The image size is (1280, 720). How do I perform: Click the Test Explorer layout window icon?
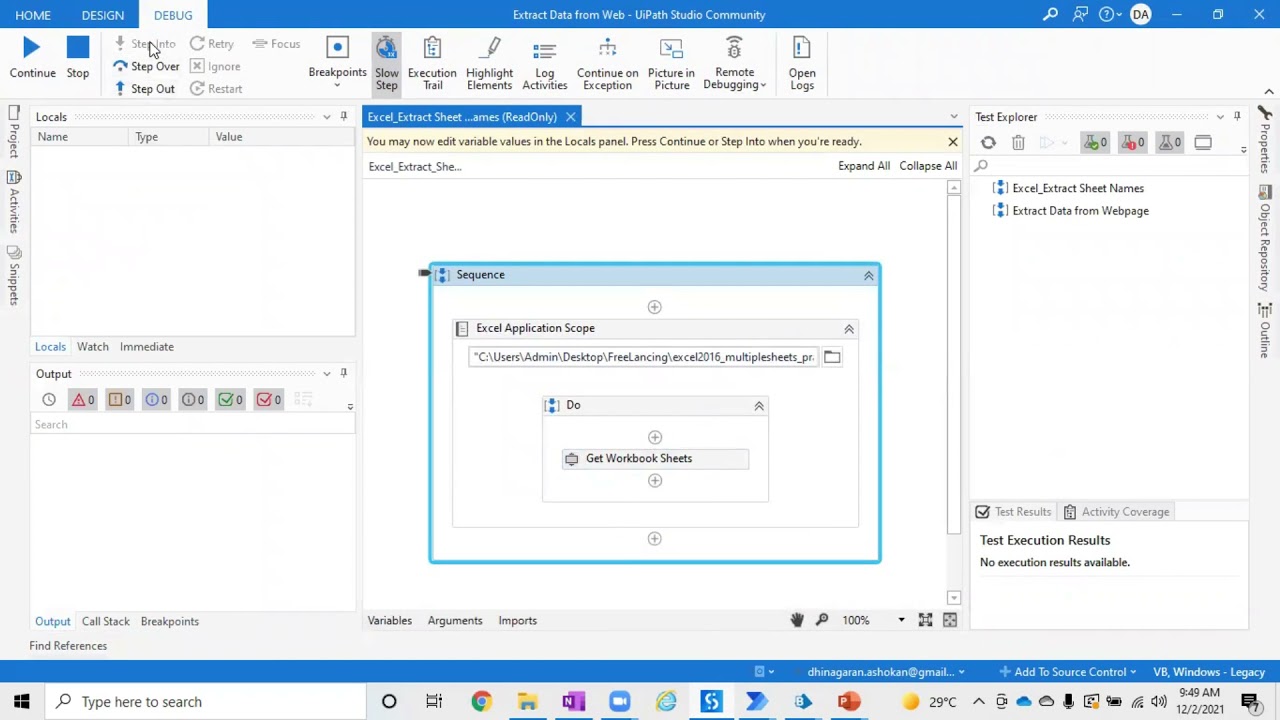point(1203,143)
